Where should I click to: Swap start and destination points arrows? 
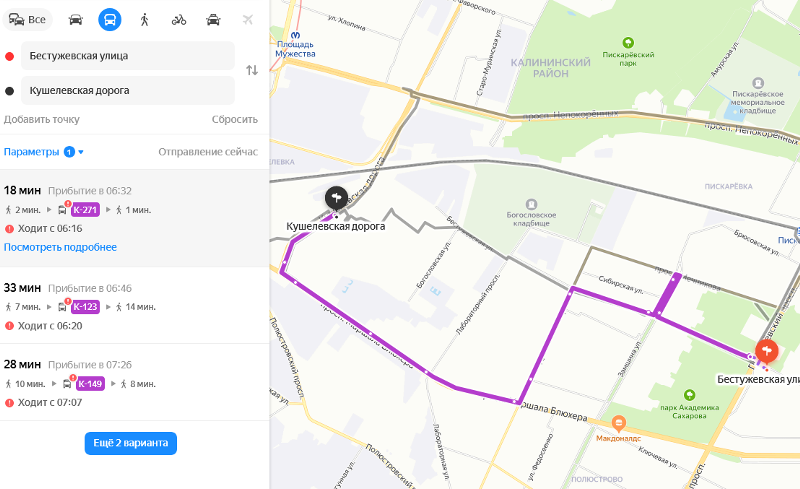(x=252, y=70)
